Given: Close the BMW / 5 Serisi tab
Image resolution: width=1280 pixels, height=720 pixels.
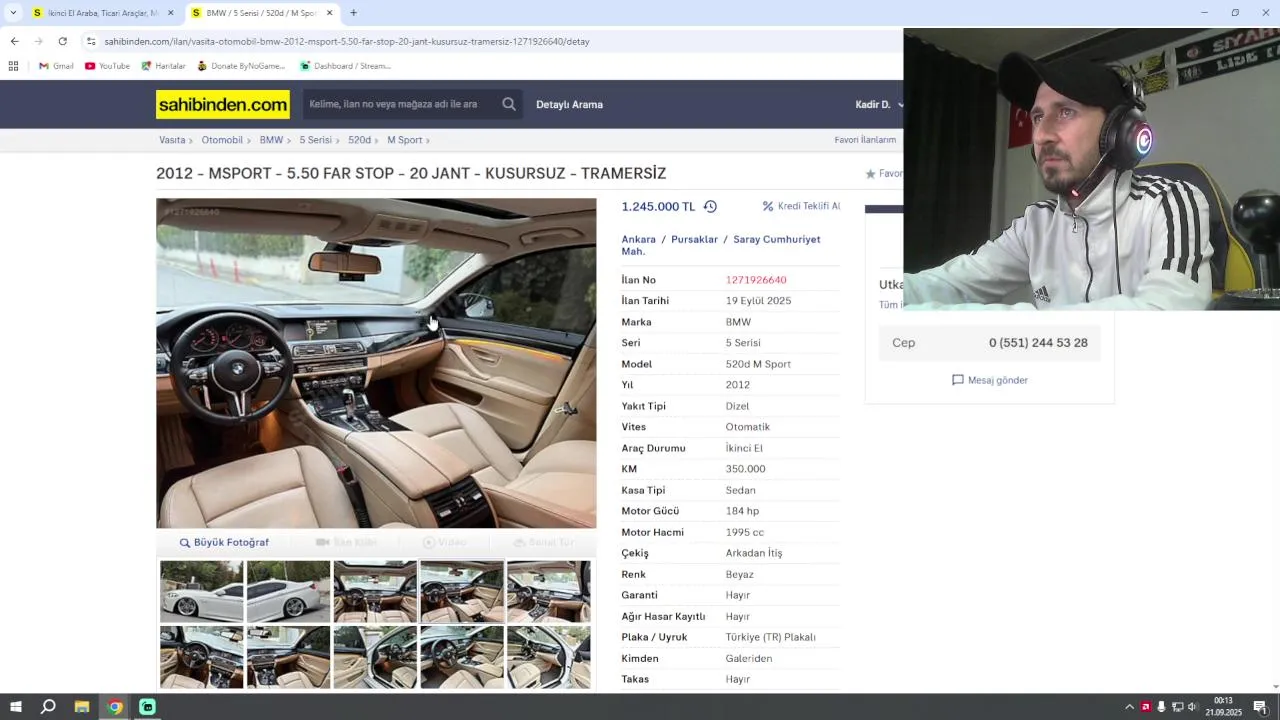Looking at the screenshot, I should pyautogui.click(x=329, y=13).
